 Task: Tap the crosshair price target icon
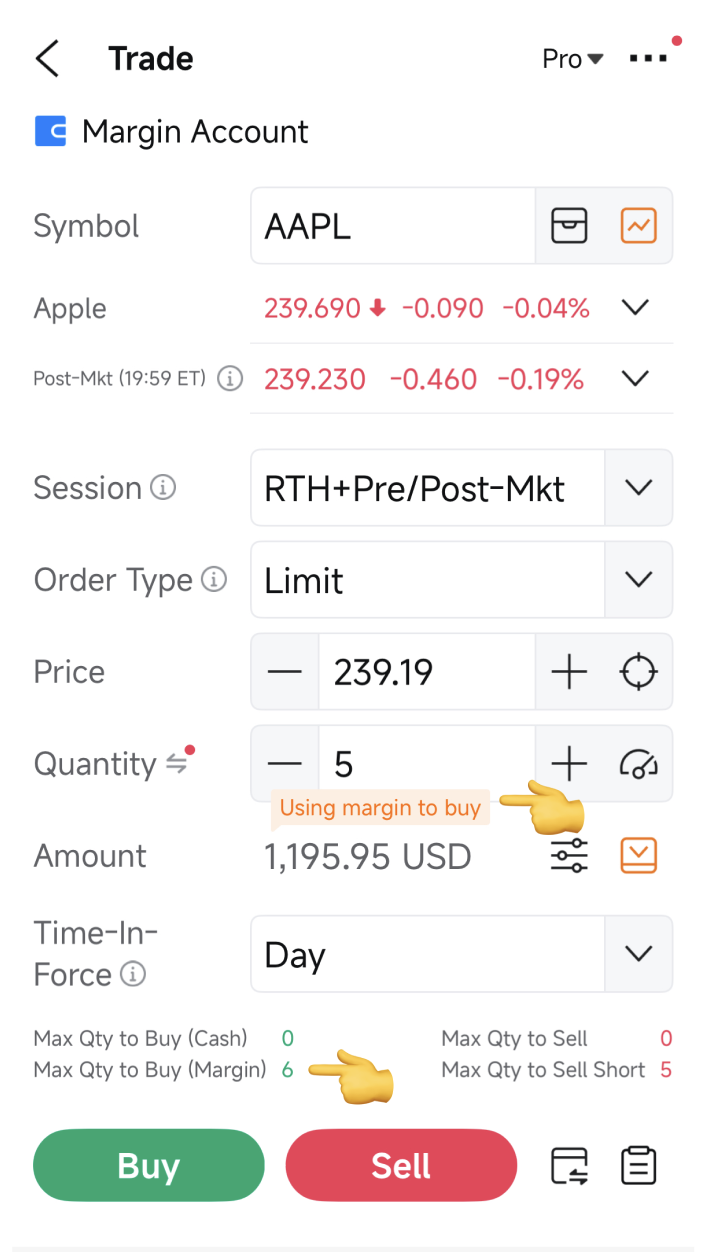pyautogui.click(x=638, y=672)
